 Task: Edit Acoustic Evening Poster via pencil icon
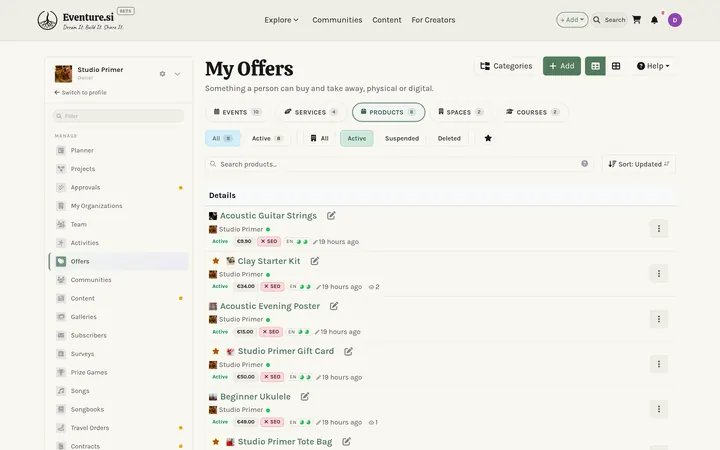[x=334, y=306]
